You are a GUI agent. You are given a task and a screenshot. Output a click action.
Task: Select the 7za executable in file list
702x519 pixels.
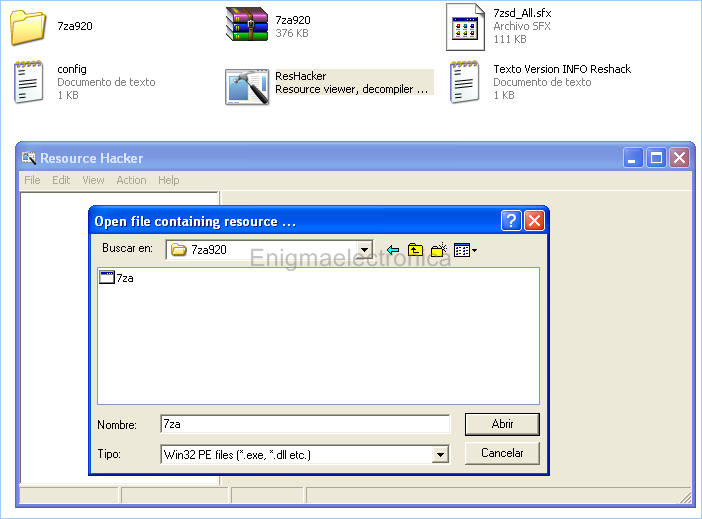click(x=116, y=278)
